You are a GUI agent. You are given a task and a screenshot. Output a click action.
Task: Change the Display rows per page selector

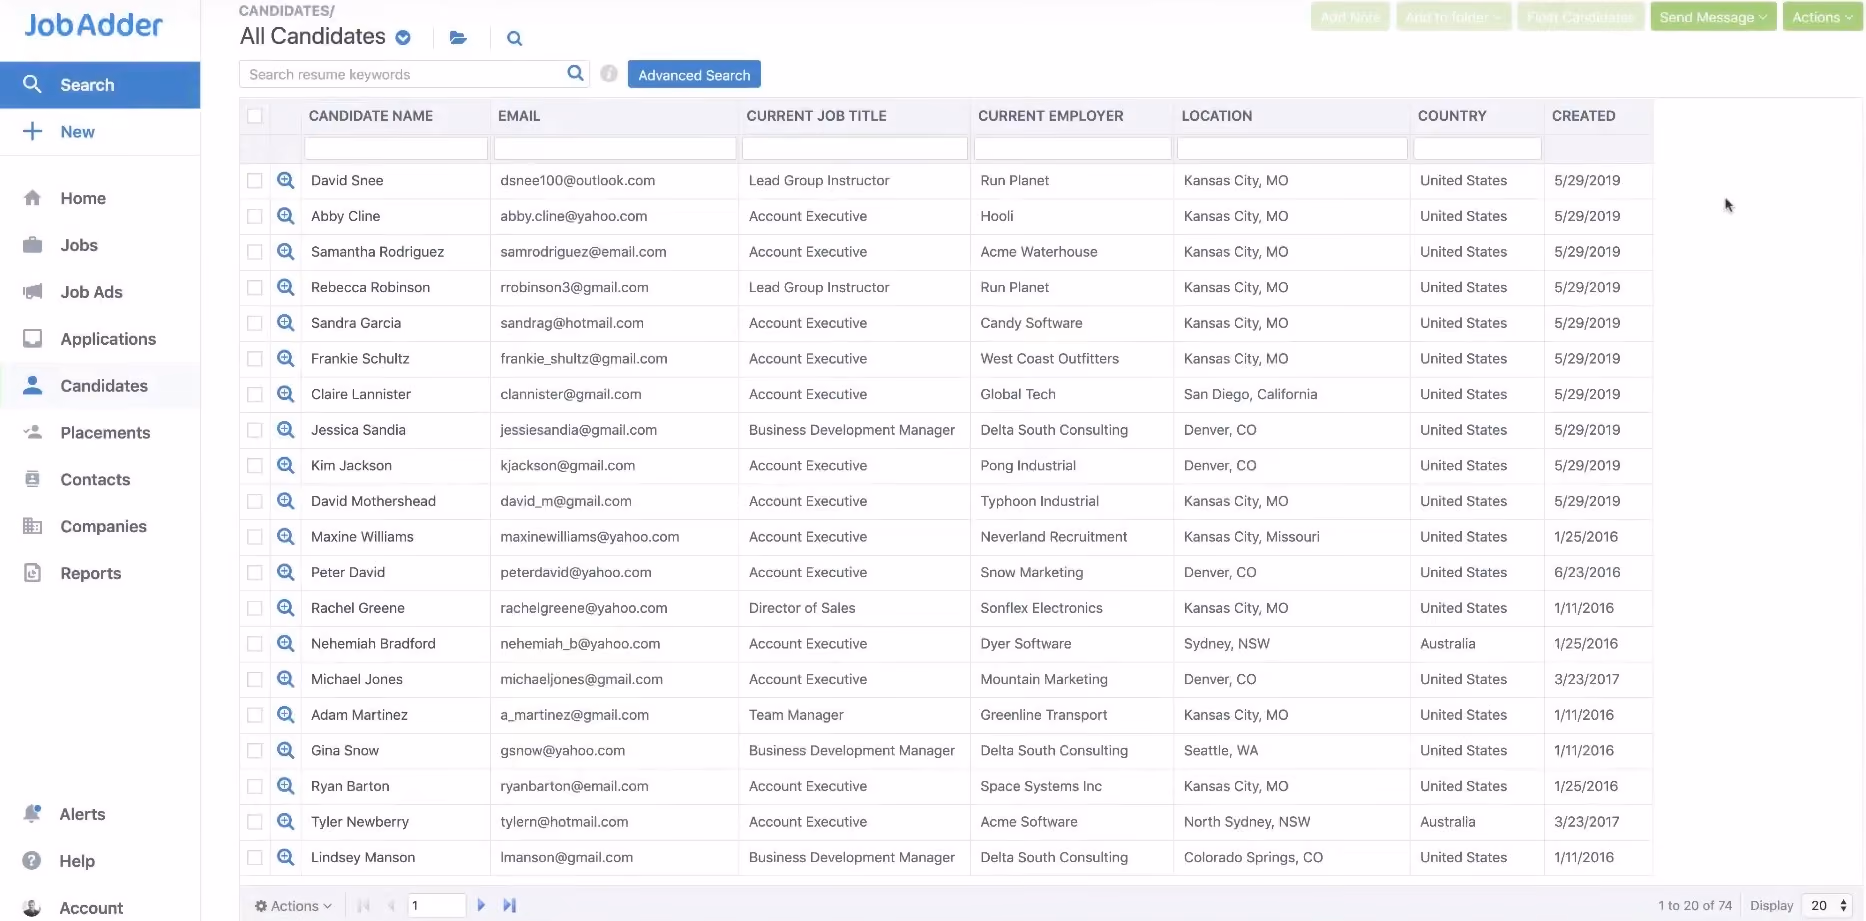(x=1827, y=905)
